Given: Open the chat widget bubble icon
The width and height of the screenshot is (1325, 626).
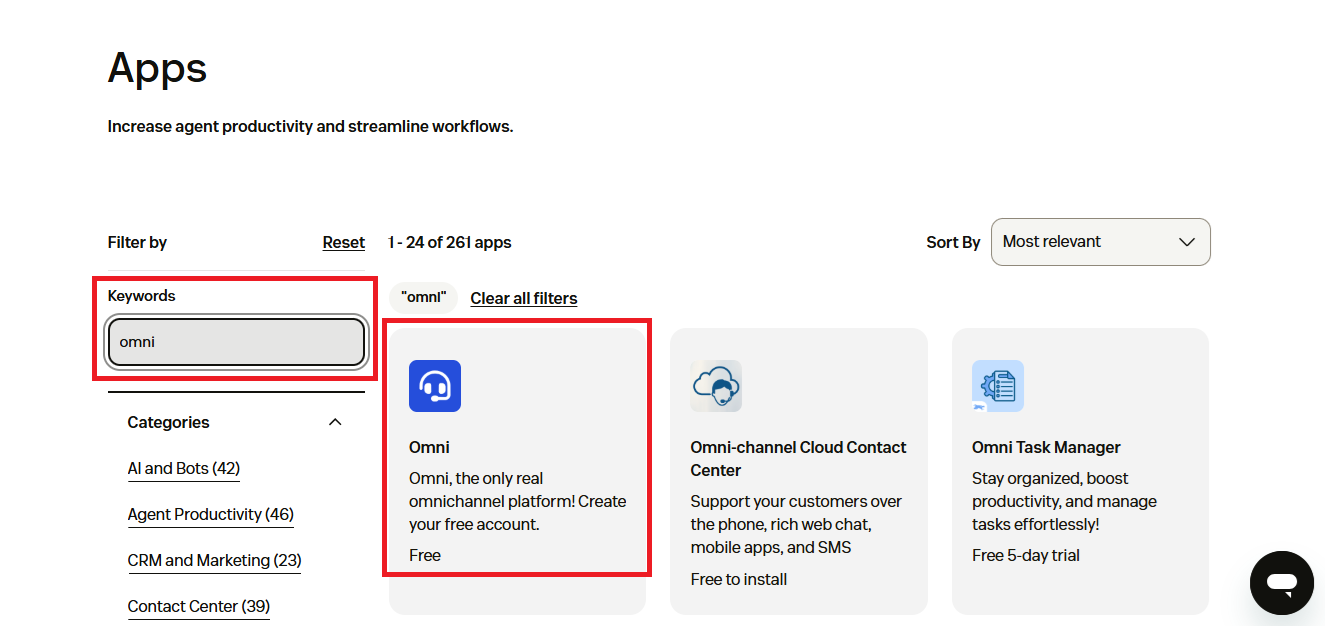Looking at the screenshot, I should click(1281, 583).
